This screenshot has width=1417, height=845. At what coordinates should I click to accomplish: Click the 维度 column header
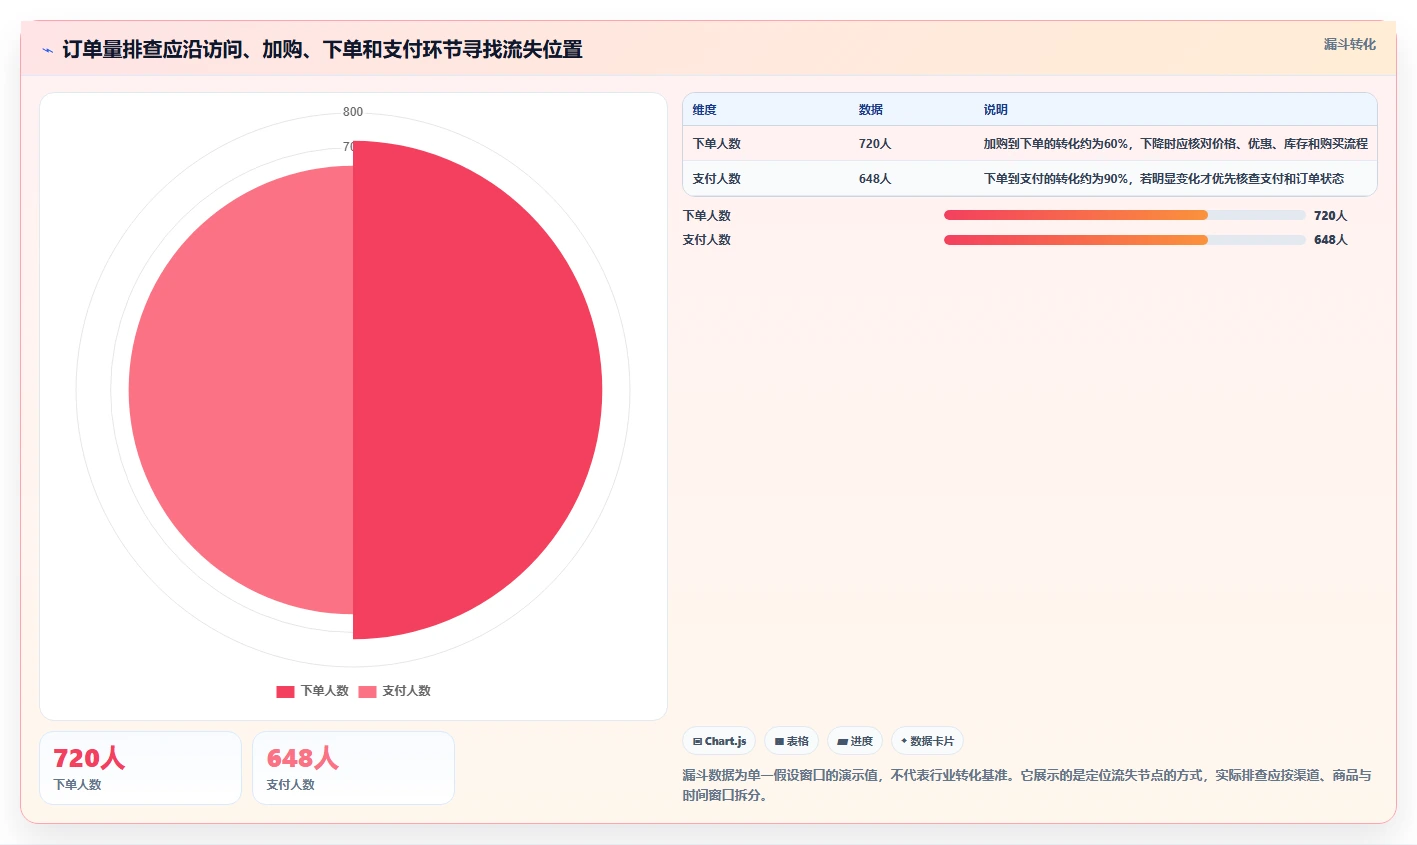pos(705,110)
